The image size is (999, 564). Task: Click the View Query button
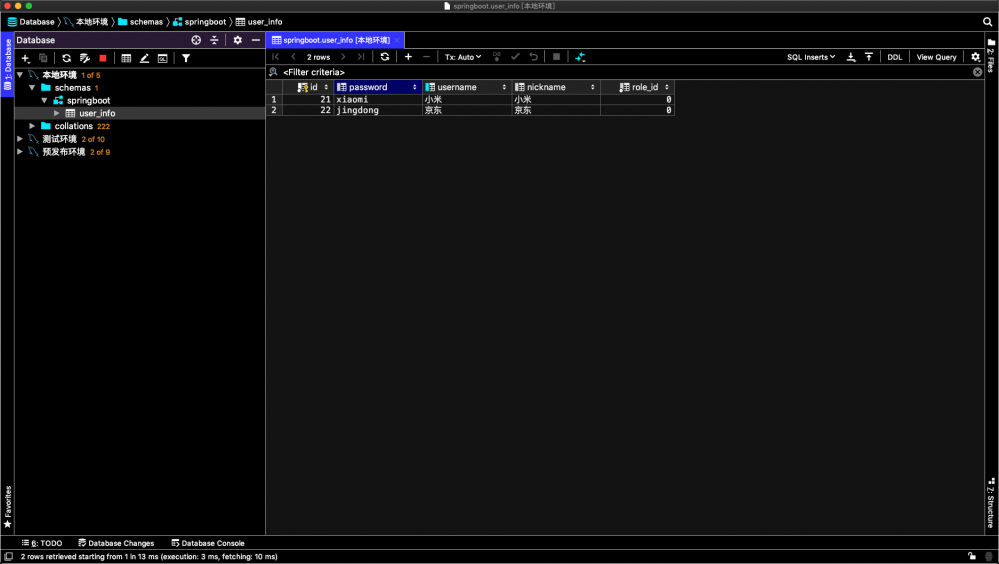[937, 57]
